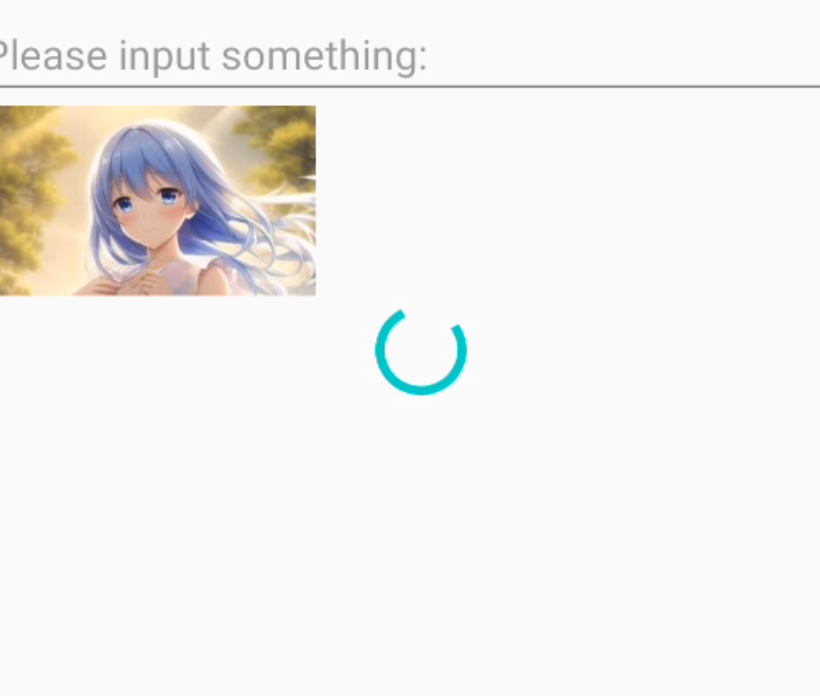Click the word 'input' in the hint text
Screen dimensions: 820x696
(x=164, y=56)
